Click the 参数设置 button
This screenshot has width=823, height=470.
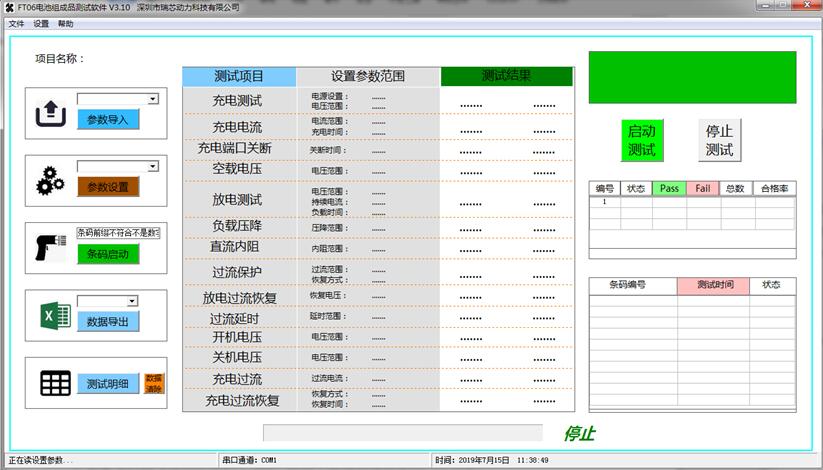108,187
